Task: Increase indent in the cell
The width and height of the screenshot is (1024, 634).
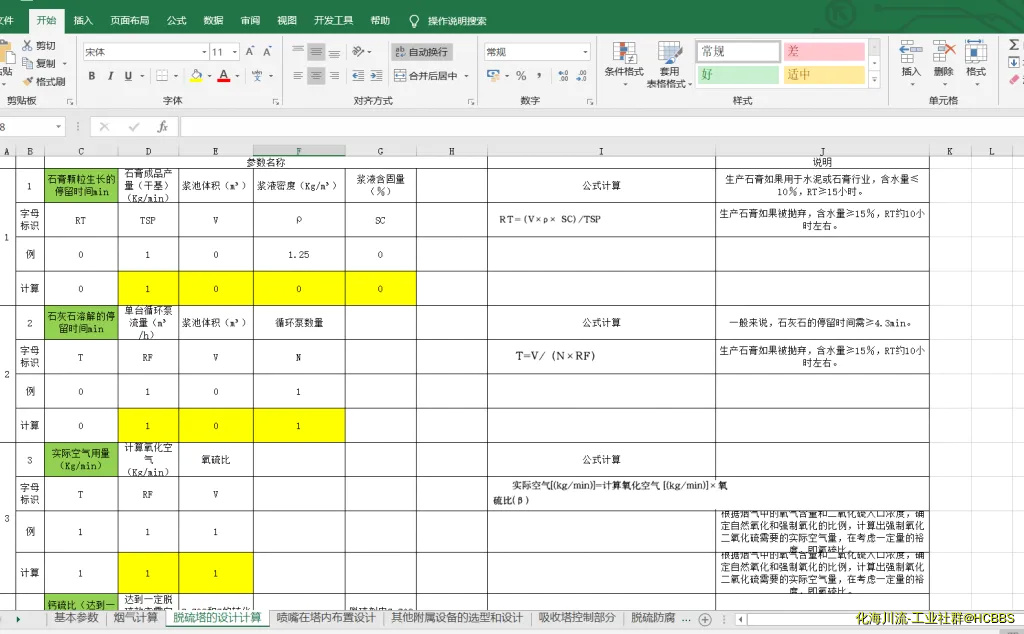Action: [376, 76]
